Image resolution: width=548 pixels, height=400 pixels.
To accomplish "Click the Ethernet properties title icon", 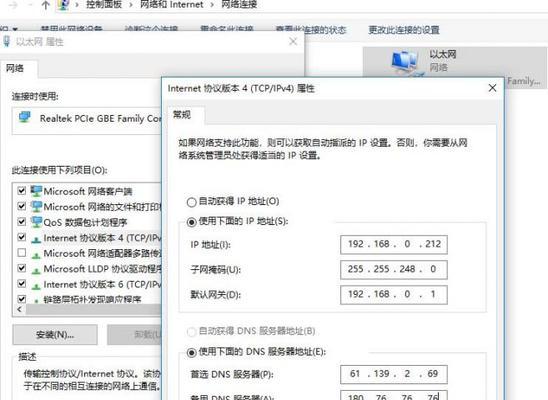I will [7, 41].
